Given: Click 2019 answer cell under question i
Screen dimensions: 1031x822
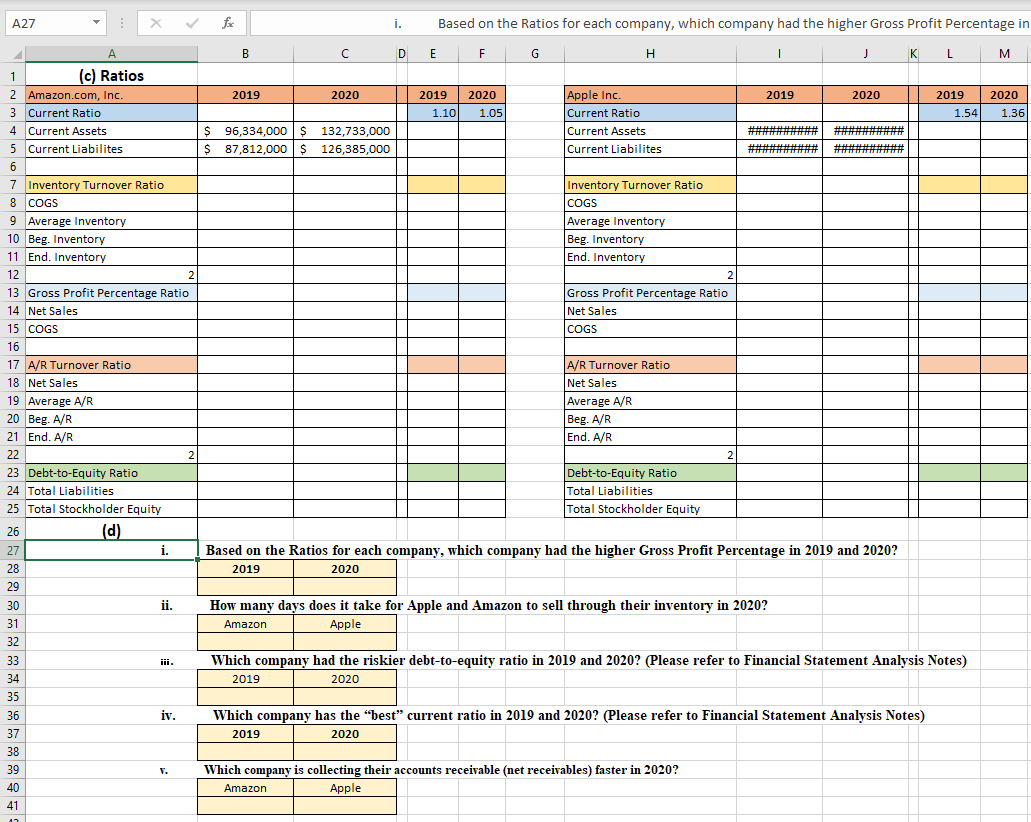Looking at the screenshot, I should click(245, 587).
